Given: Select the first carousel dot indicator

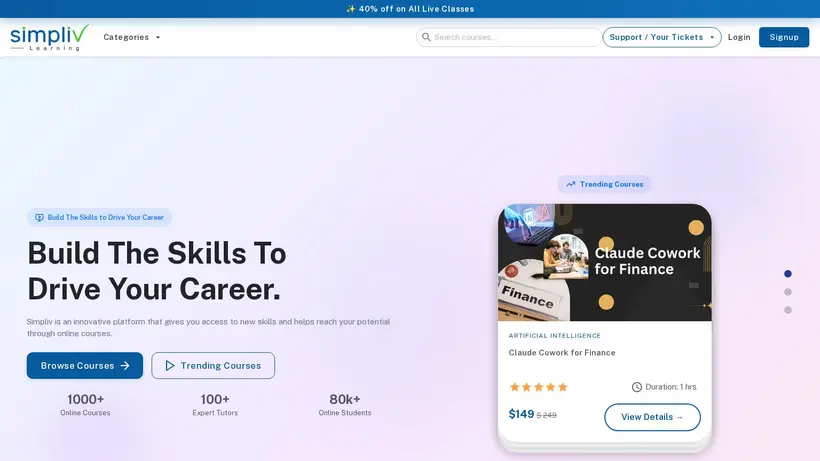Looking at the screenshot, I should pyautogui.click(x=788, y=274).
